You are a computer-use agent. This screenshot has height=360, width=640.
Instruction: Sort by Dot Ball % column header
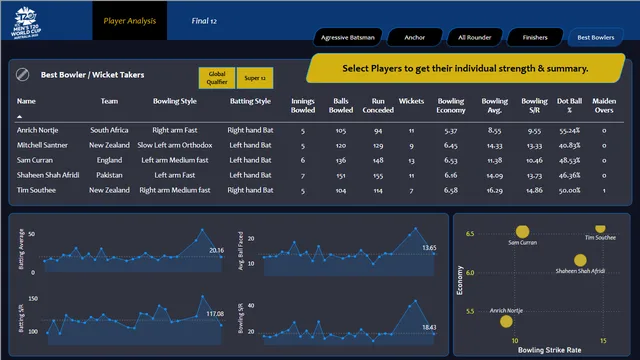pos(569,106)
